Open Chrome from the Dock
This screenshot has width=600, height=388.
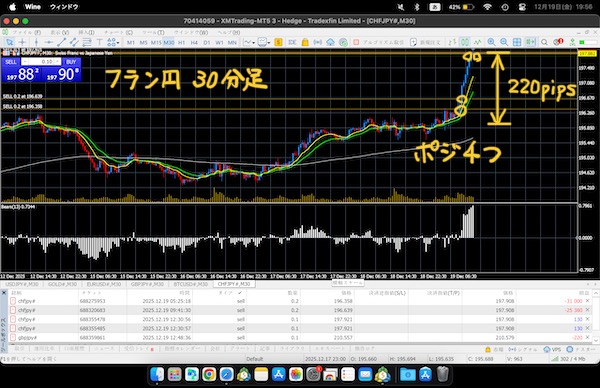pos(209,374)
